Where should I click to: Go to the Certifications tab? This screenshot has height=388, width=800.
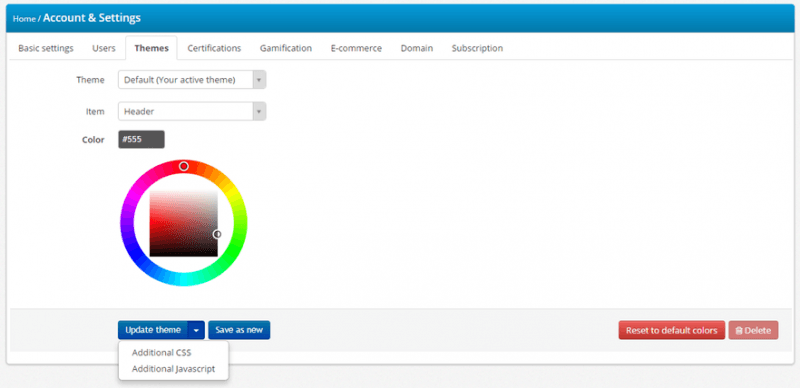214,48
